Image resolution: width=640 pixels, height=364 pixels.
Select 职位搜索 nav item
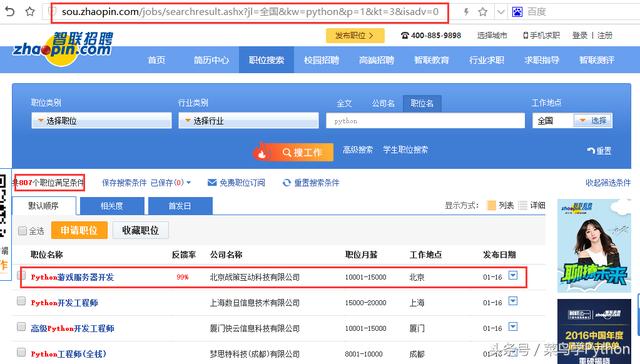tap(266, 60)
